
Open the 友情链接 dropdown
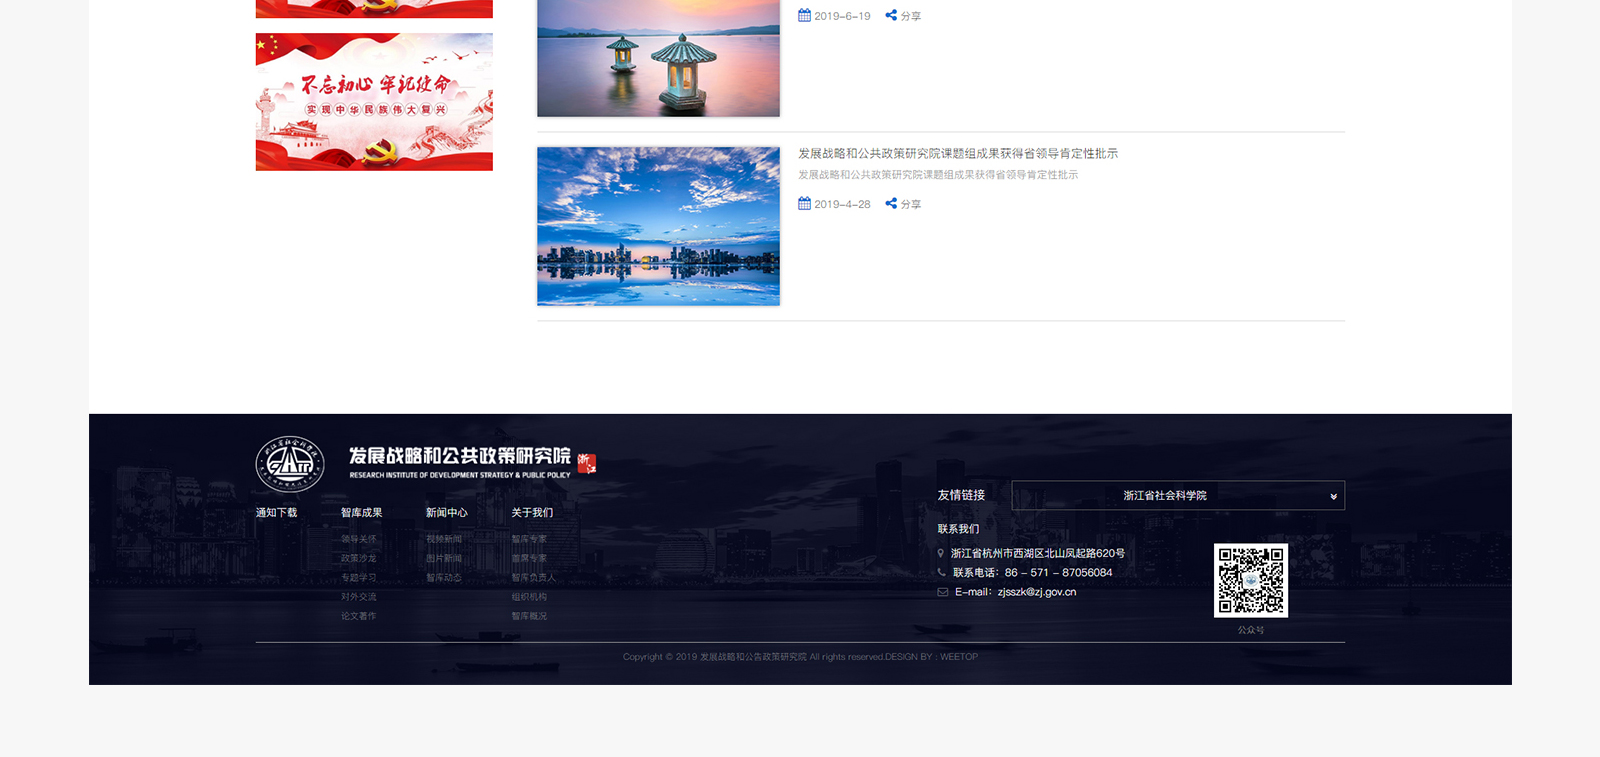click(x=1177, y=495)
